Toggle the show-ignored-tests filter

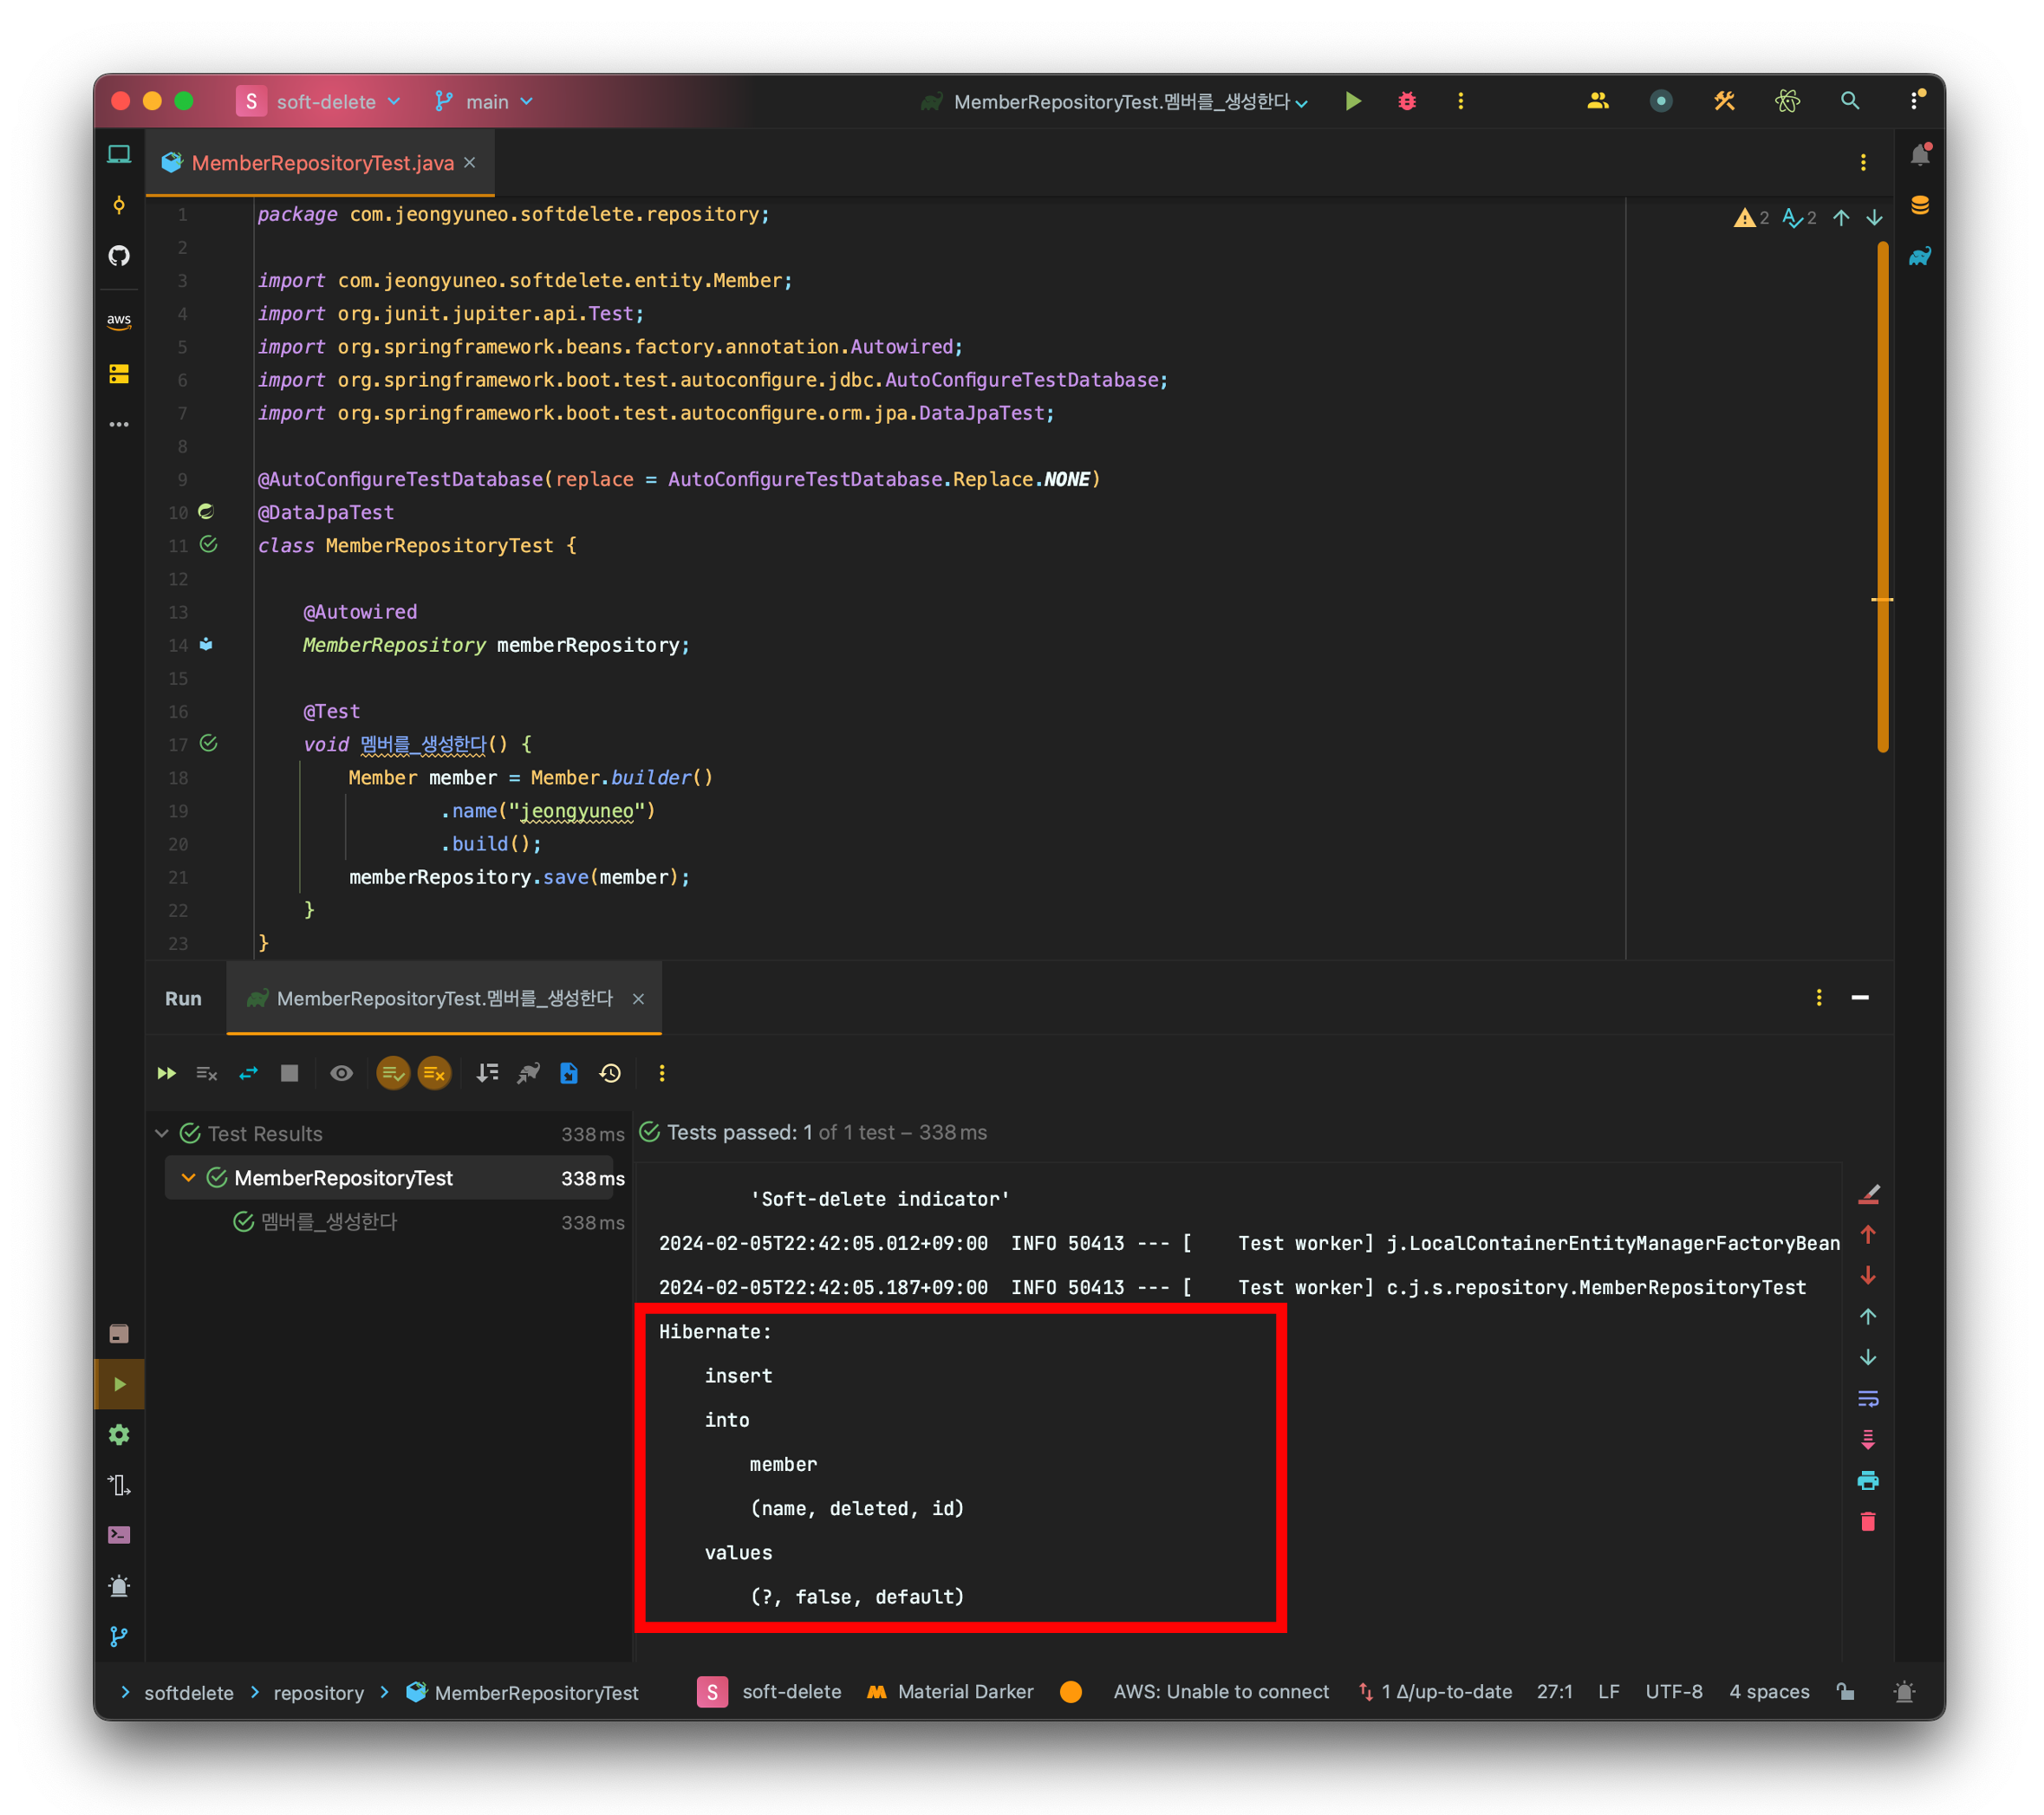(434, 1073)
